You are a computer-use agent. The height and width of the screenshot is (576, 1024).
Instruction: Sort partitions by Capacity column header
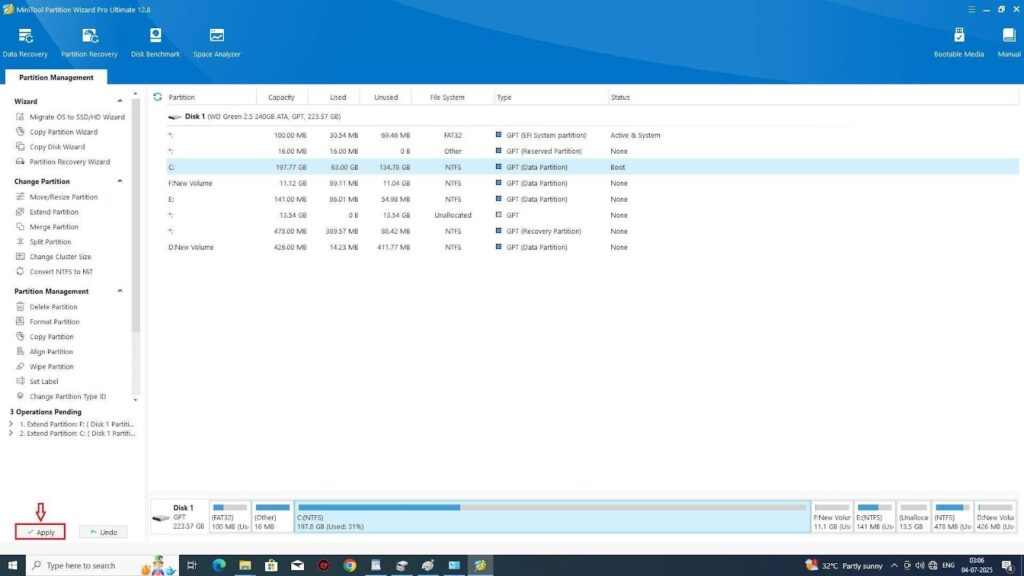click(x=281, y=97)
